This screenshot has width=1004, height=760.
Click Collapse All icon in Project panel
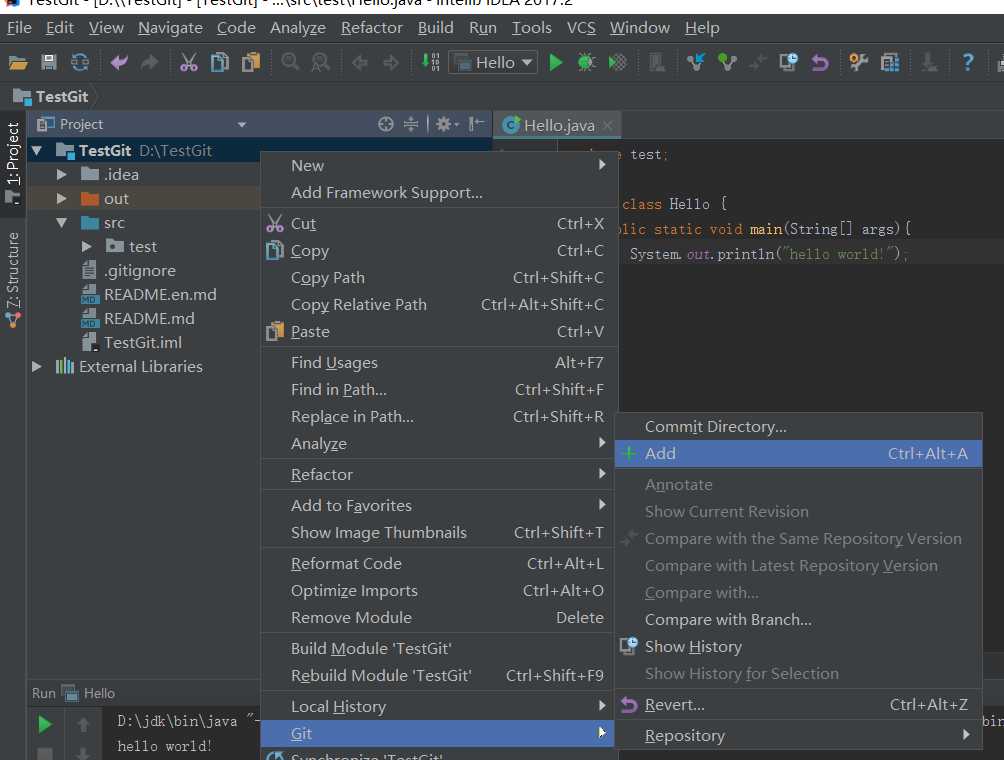[x=411, y=124]
